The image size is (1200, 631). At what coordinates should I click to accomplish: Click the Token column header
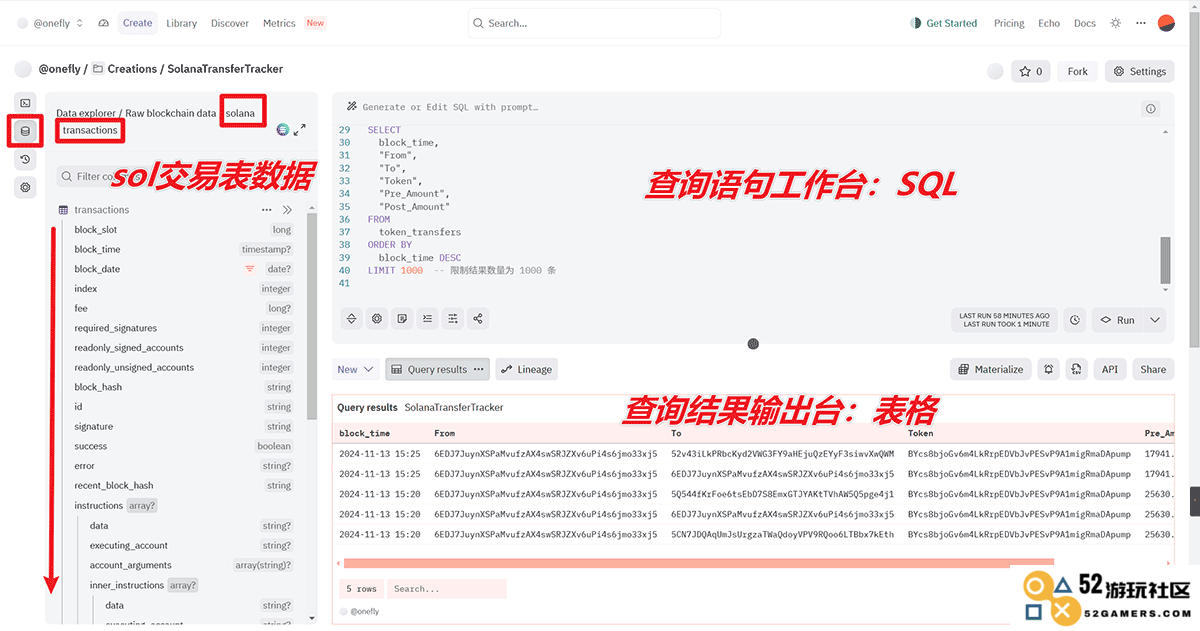point(920,433)
